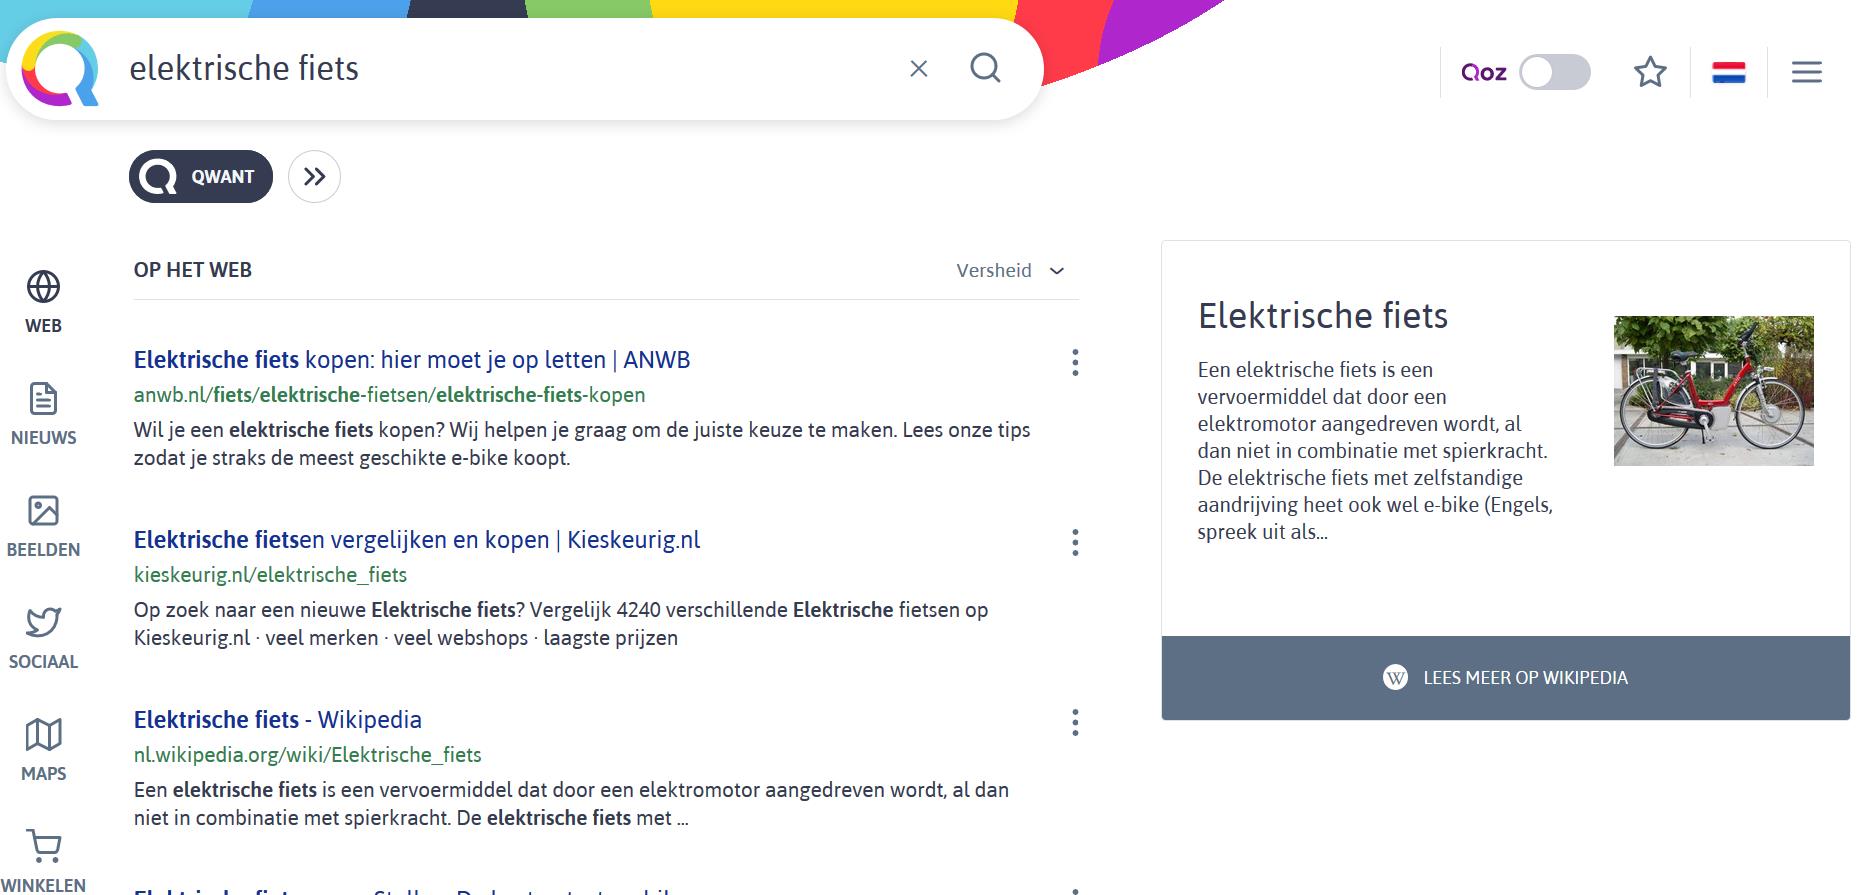This screenshot has height=895, width=1866.
Task: Open the hamburger menu
Action: pyautogui.click(x=1806, y=72)
